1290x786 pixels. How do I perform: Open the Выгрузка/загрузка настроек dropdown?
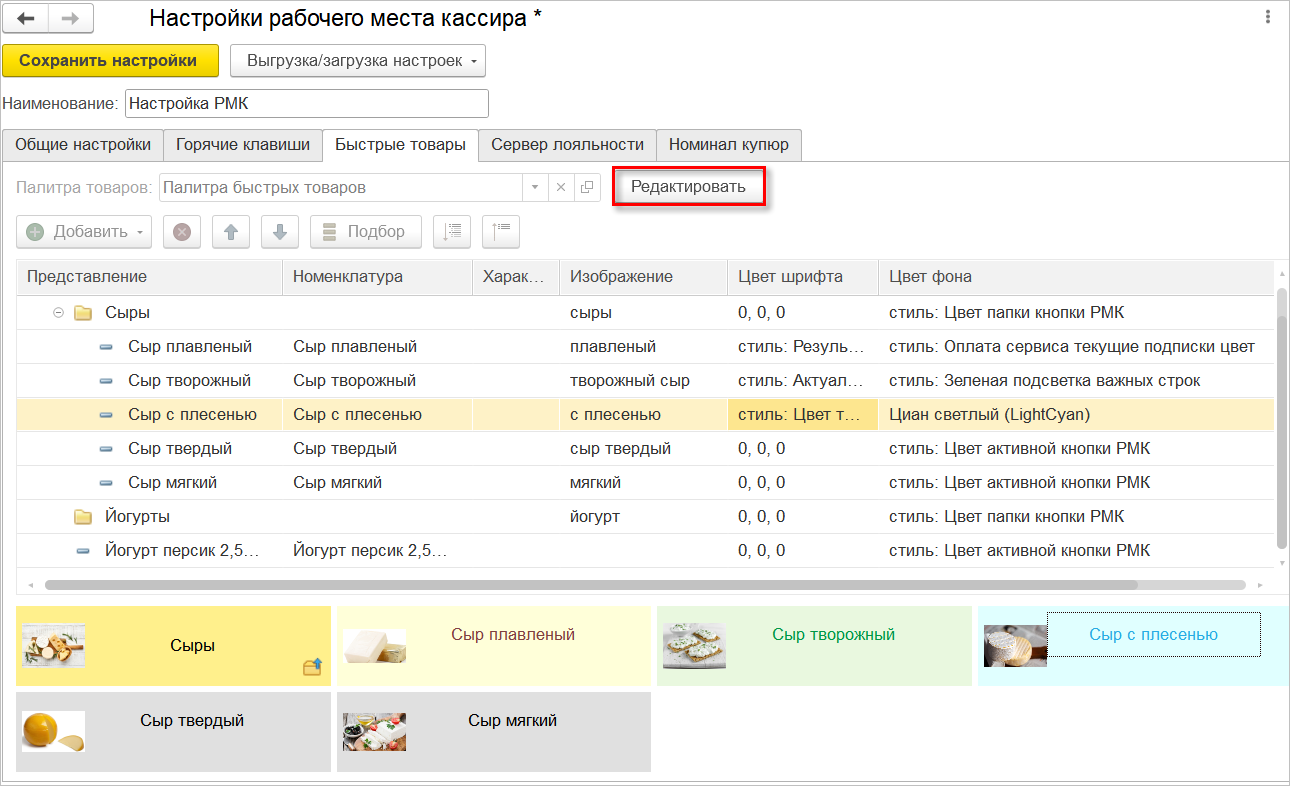[357, 61]
